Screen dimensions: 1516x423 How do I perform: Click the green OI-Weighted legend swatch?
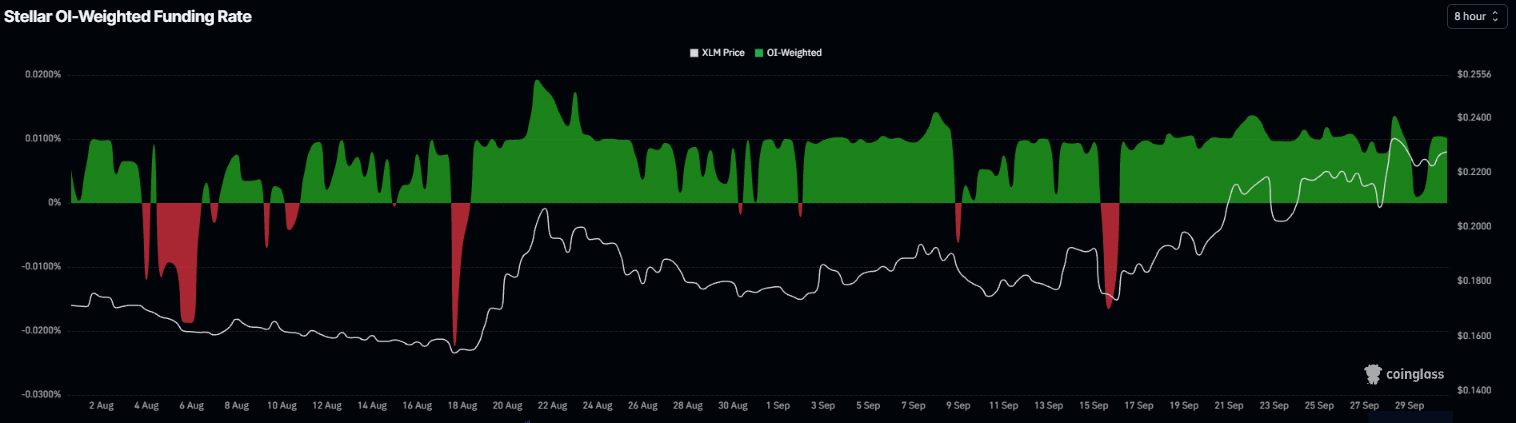point(759,52)
